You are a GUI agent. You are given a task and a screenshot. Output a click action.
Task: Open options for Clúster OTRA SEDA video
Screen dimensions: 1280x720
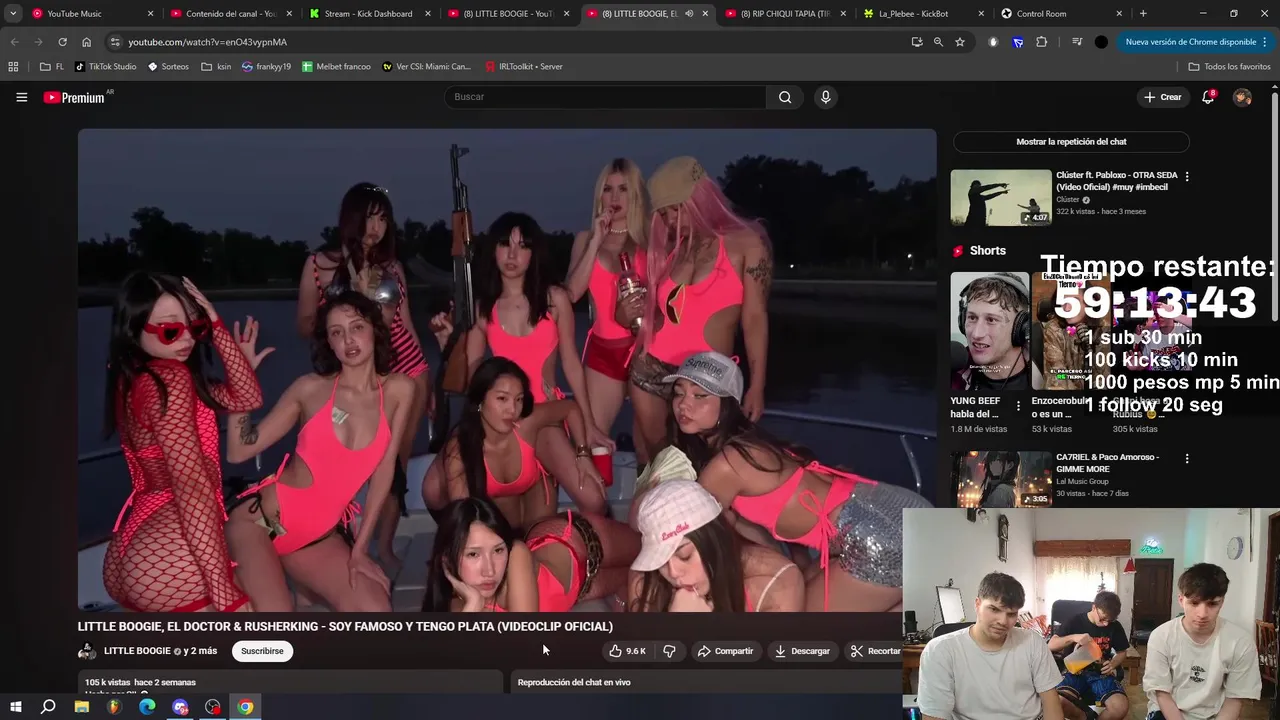coord(1187,176)
